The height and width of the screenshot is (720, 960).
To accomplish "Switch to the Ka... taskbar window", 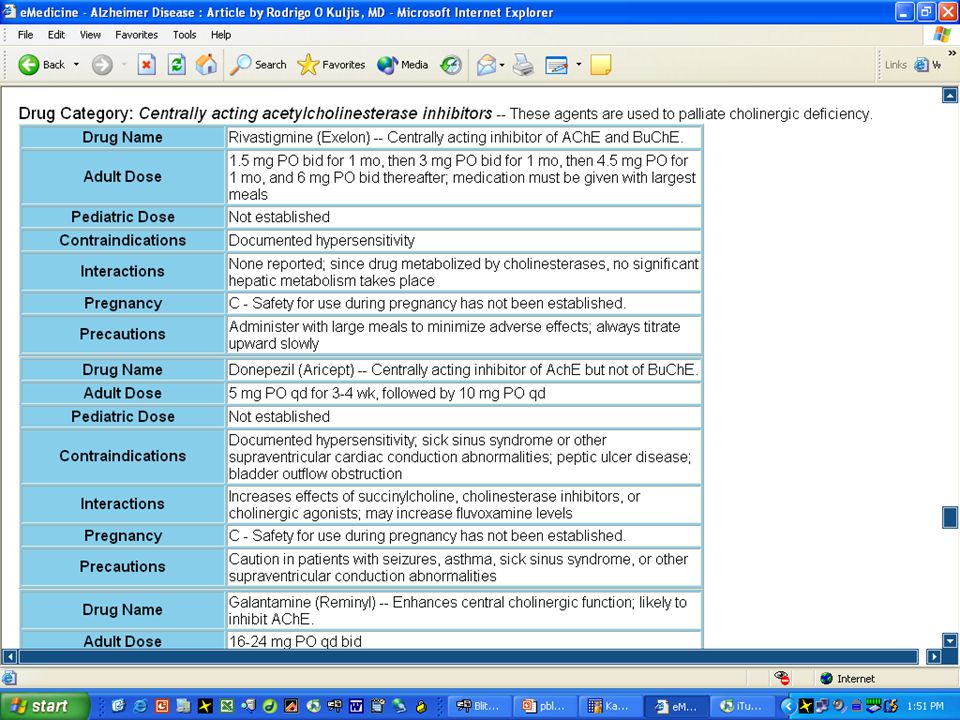I will click(x=610, y=706).
